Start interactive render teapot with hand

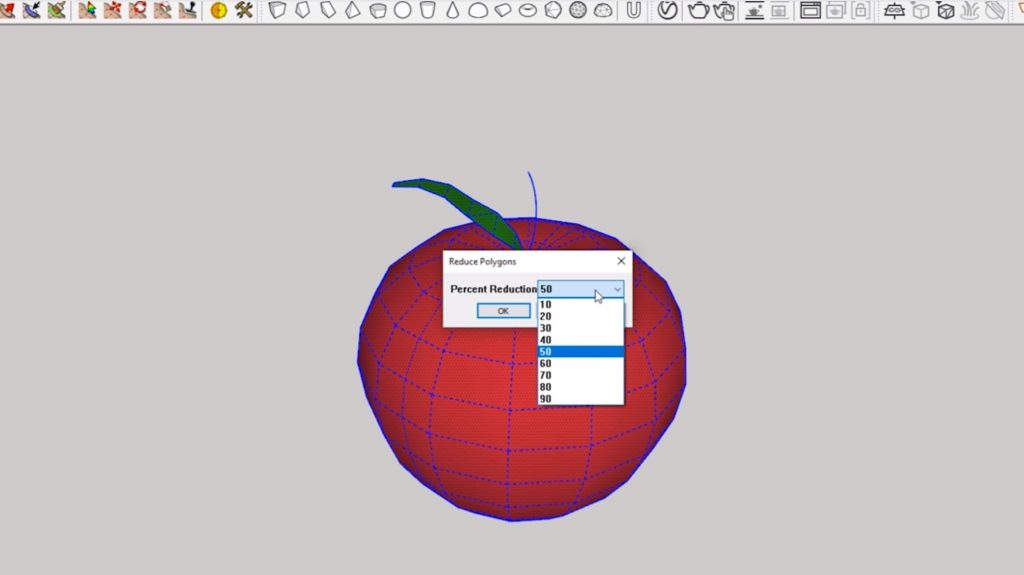[x=724, y=10]
